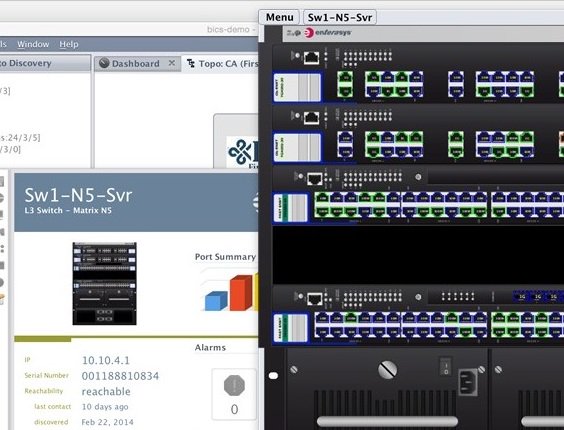Image resolution: width=564 pixels, height=430 pixels.
Task: Click the Port Summary heading
Action: 225,257
